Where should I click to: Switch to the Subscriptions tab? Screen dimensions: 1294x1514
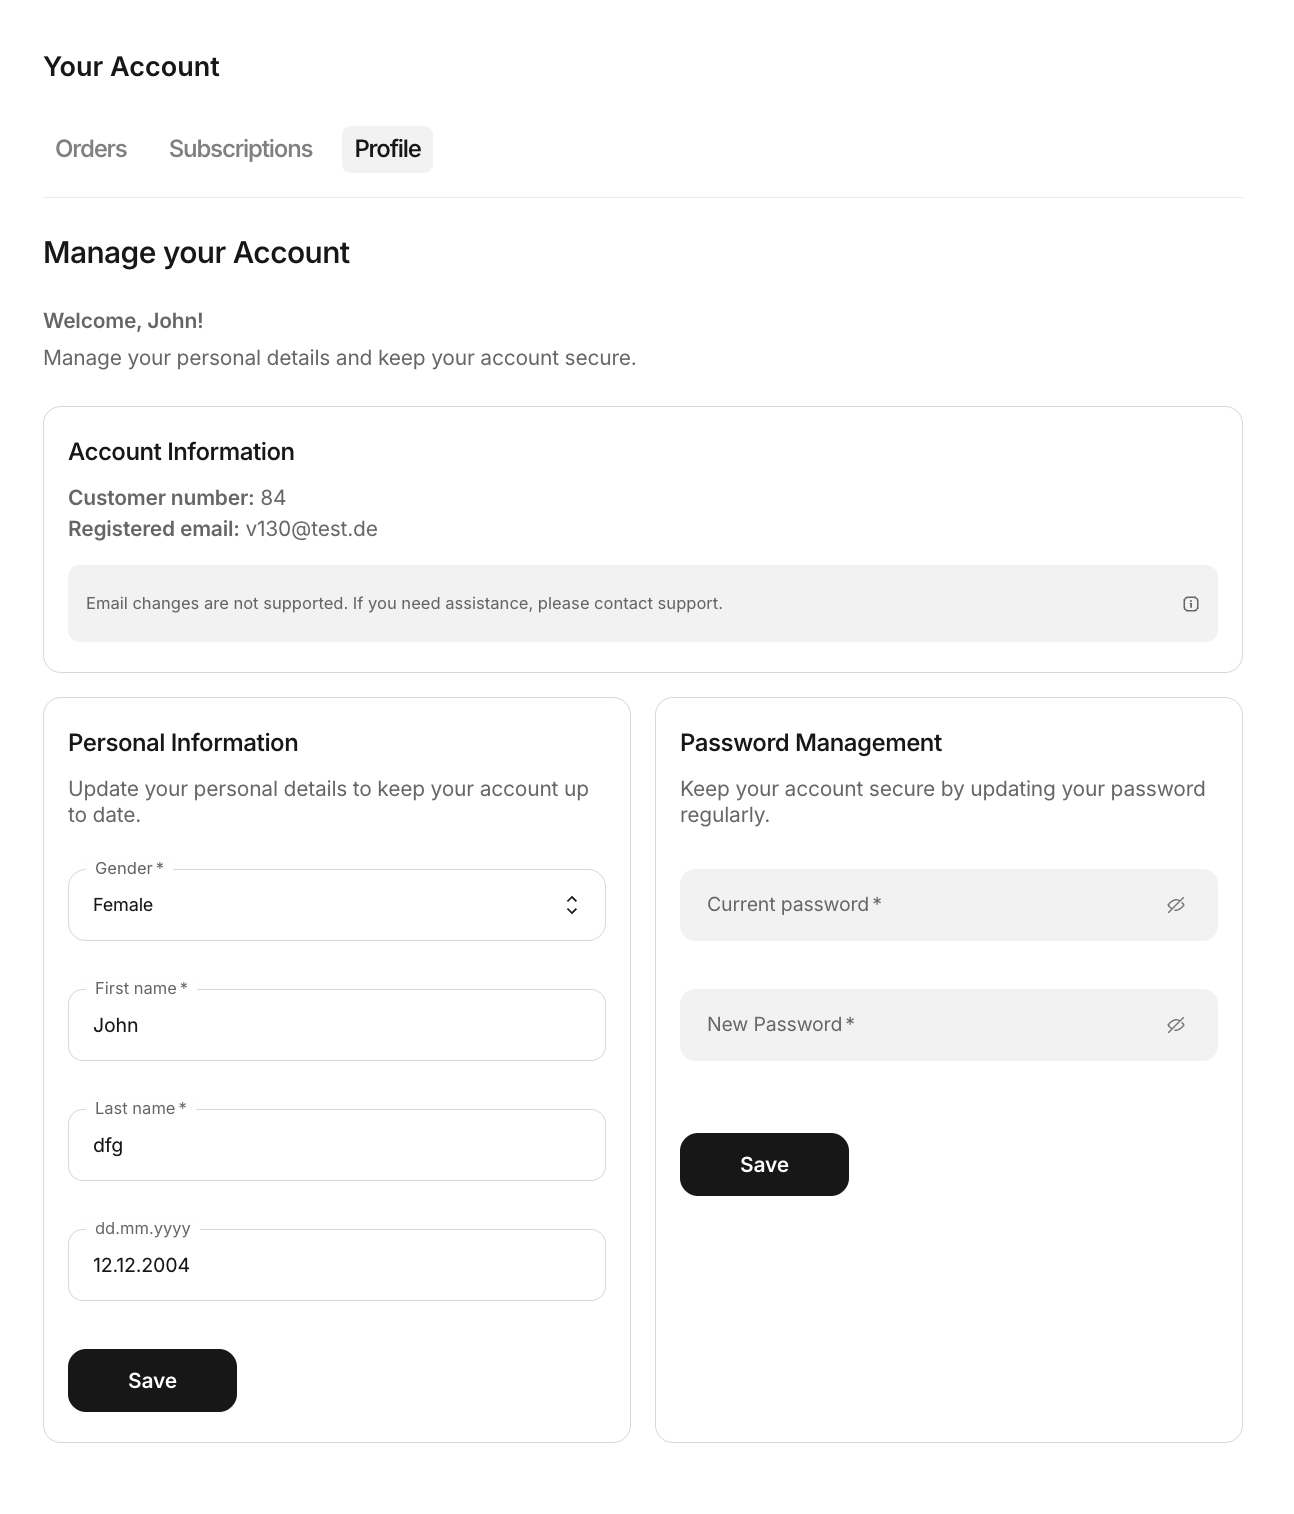coord(241,149)
